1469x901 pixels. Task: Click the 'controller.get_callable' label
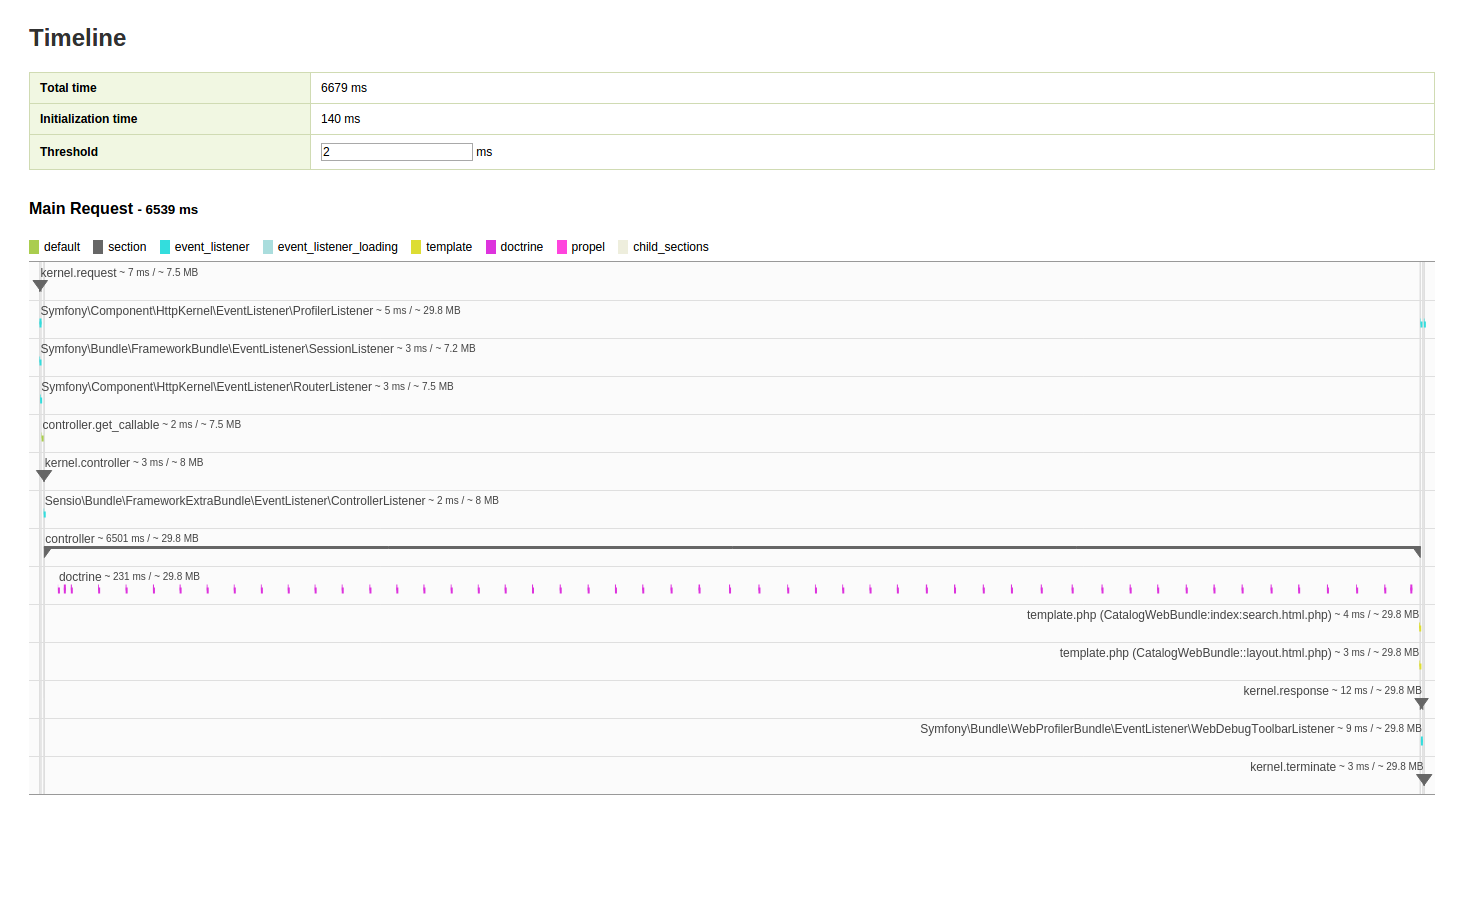[101, 425]
